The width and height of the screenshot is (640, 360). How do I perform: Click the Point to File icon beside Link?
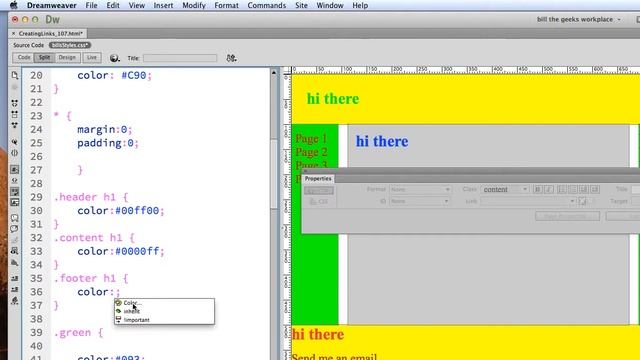(582, 201)
